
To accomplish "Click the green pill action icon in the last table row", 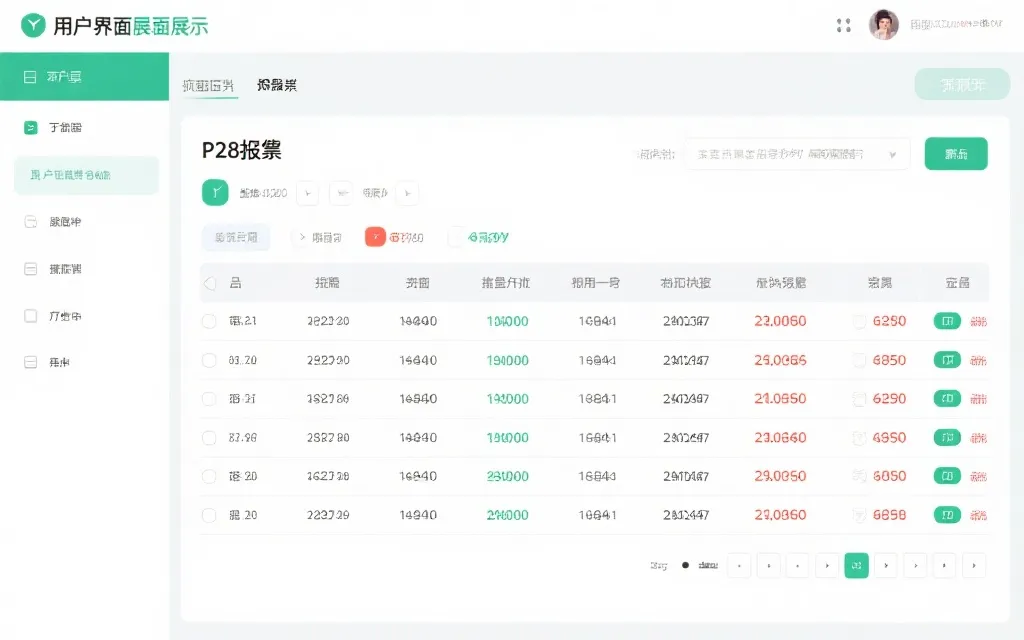I will pyautogui.click(x=946, y=515).
